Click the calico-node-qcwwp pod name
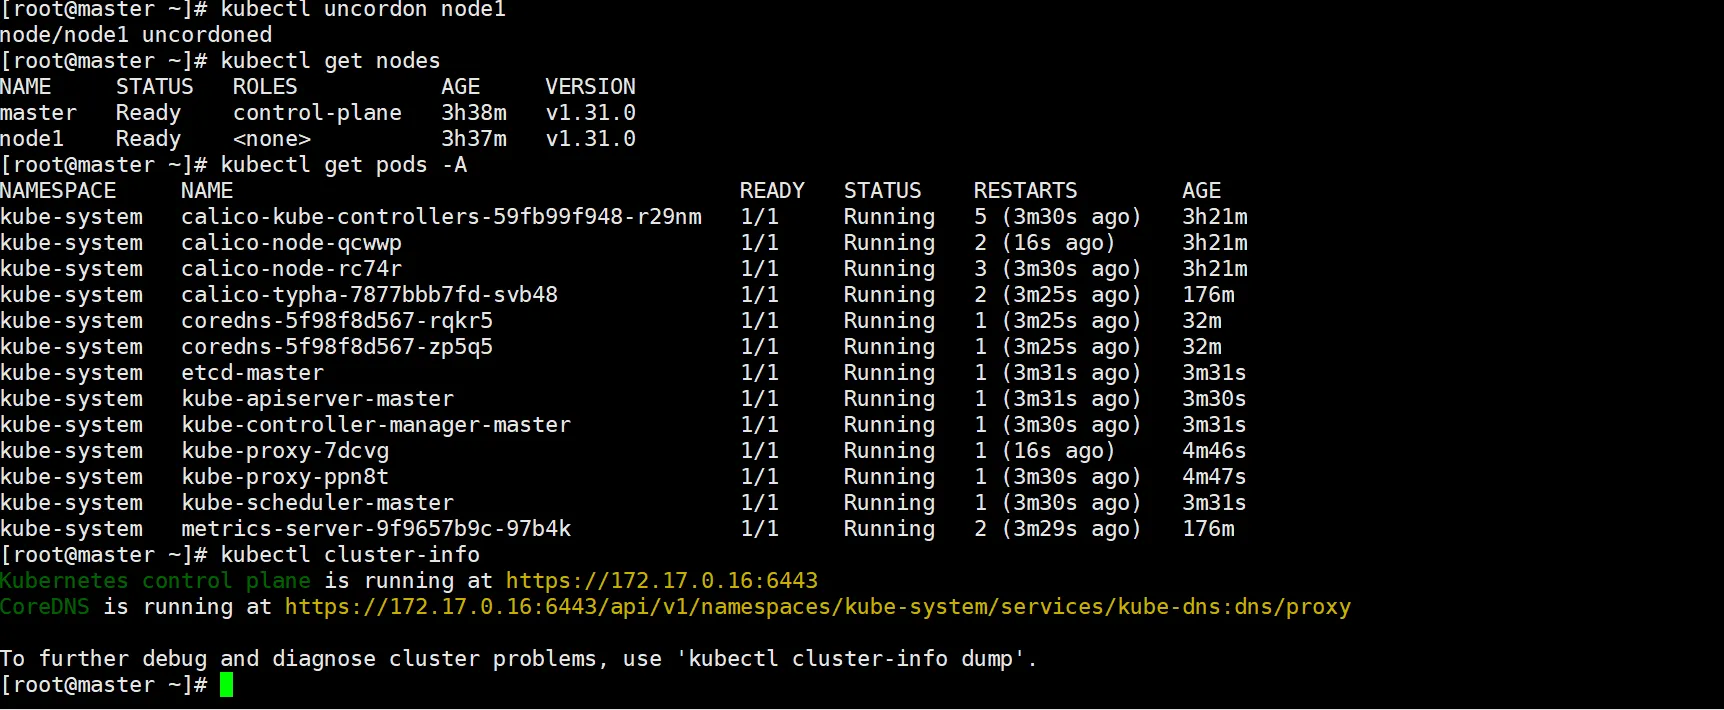The width and height of the screenshot is (1724, 710). pyautogui.click(x=291, y=243)
